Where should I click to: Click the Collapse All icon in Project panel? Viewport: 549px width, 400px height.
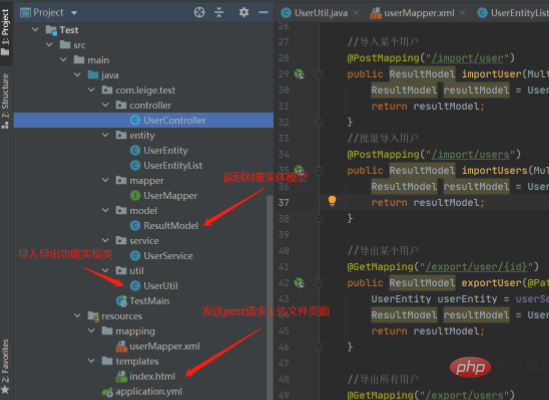219,12
